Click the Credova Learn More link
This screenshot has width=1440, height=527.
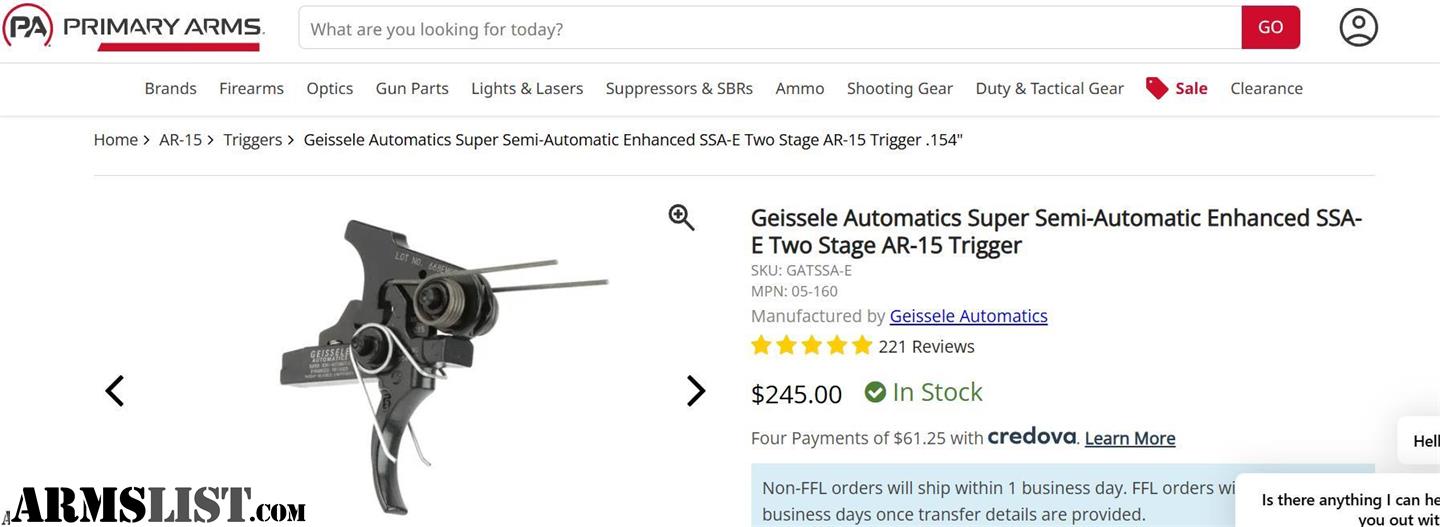click(1130, 438)
